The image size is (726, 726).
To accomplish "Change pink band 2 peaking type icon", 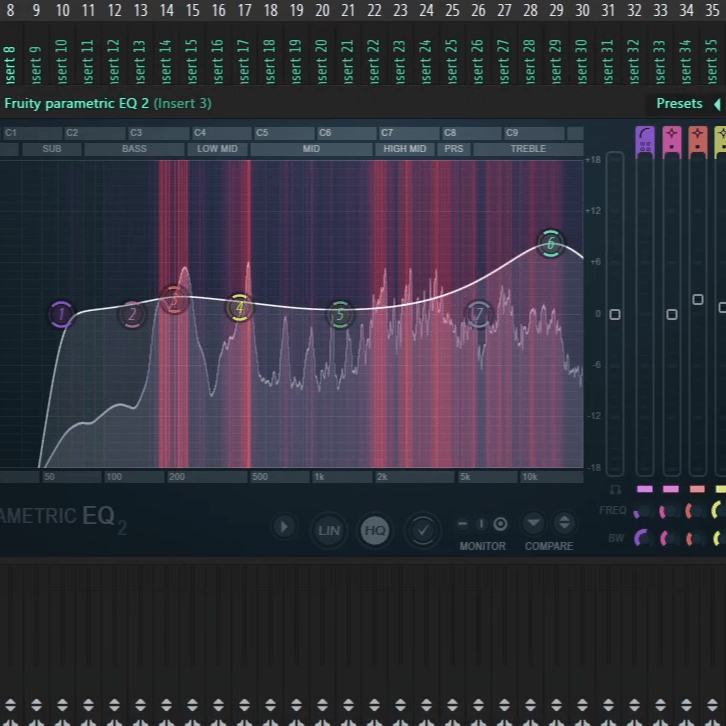I will pos(671,133).
